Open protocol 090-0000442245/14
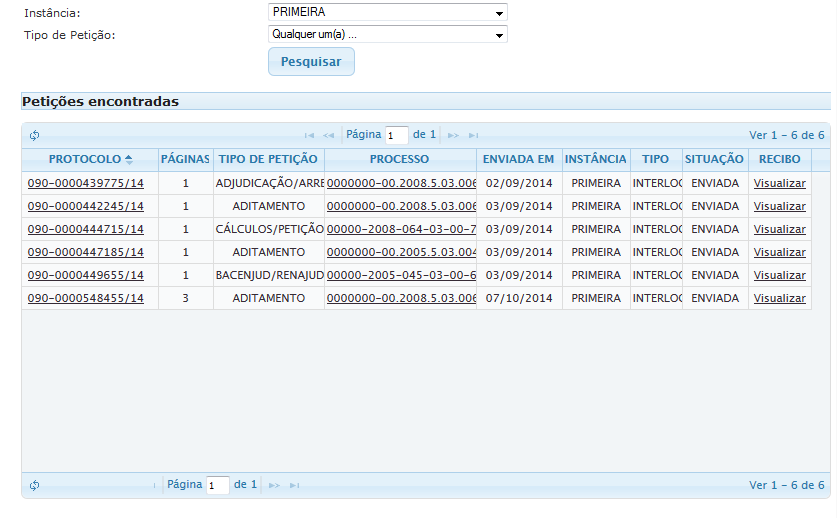 point(85,206)
